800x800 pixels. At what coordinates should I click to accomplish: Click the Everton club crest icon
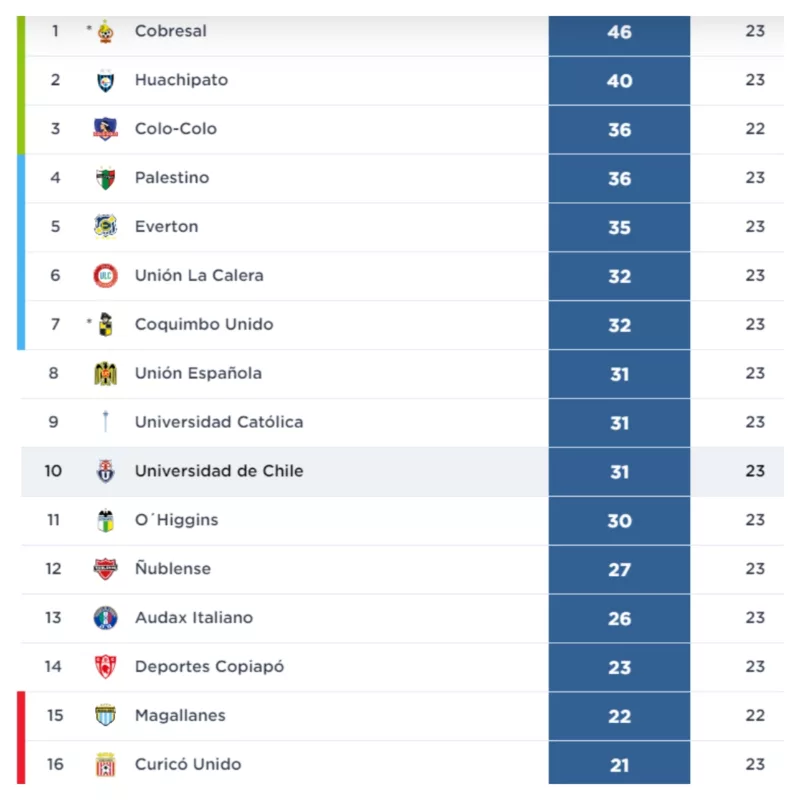coord(105,227)
